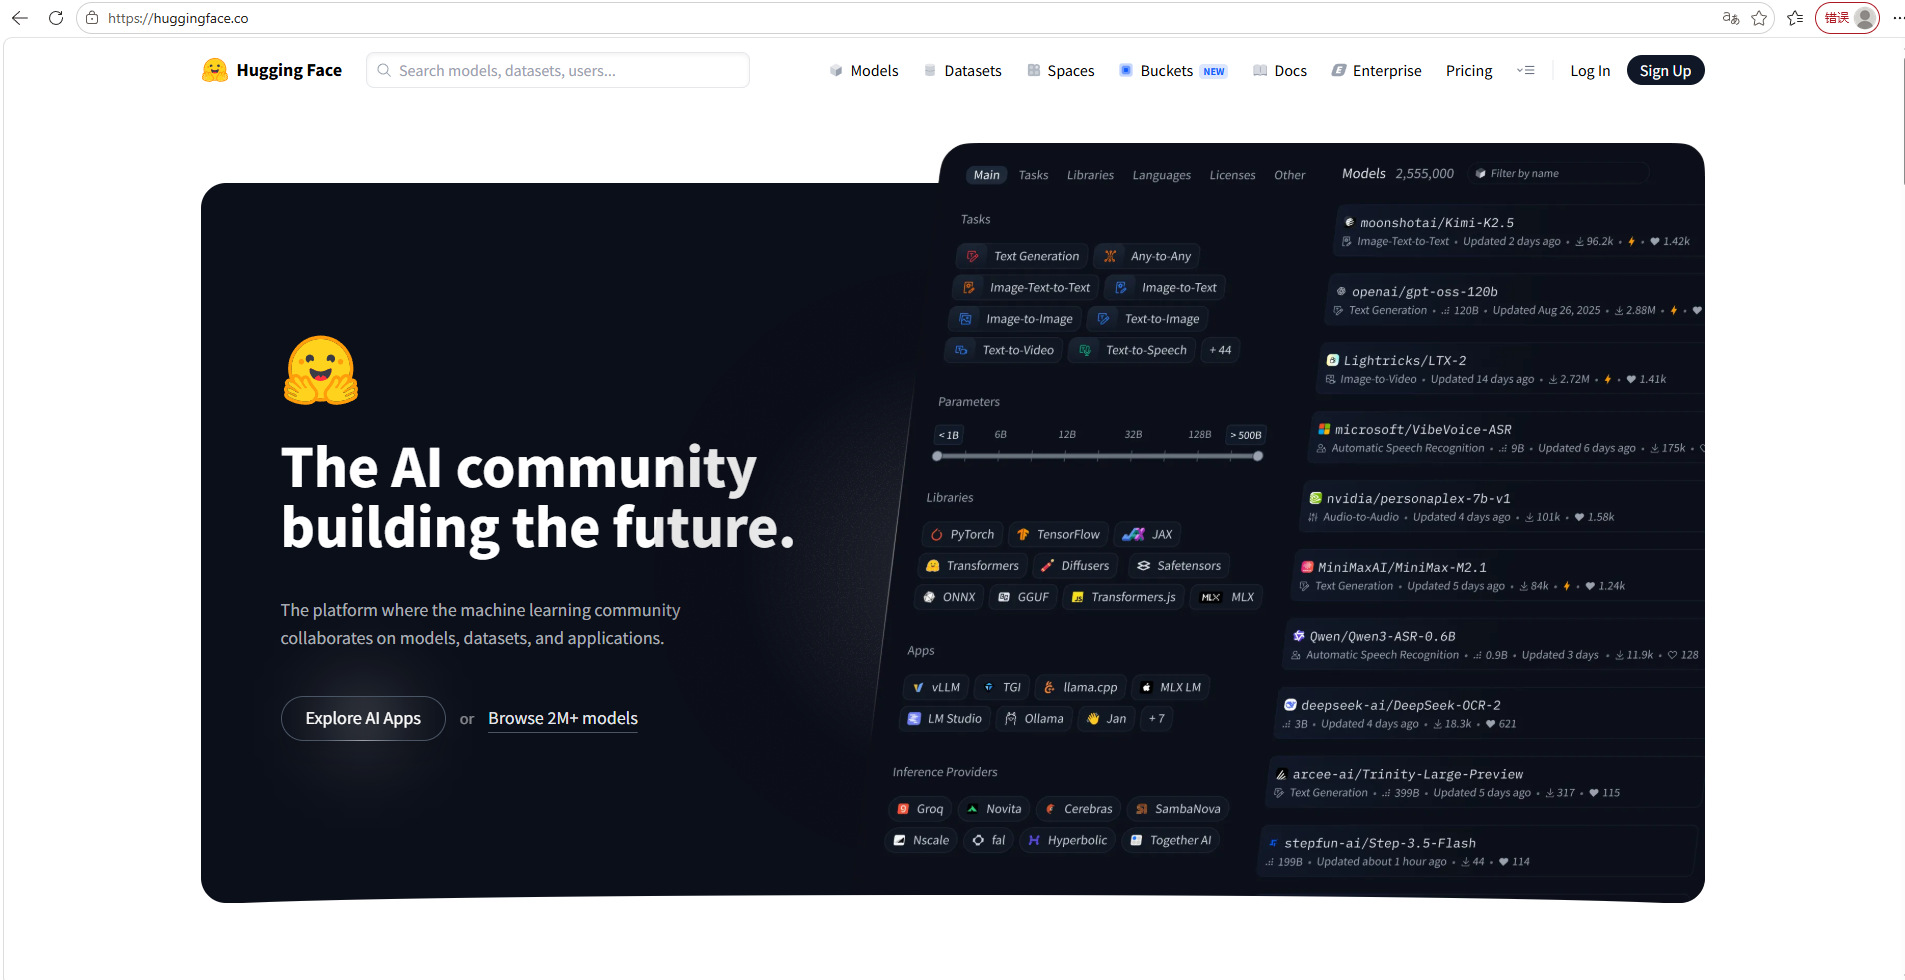The width and height of the screenshot is (1905, 980).
Task: Open the moonshotai/Kimi-K2.5 model card
Action: [x=1520, y=231]
